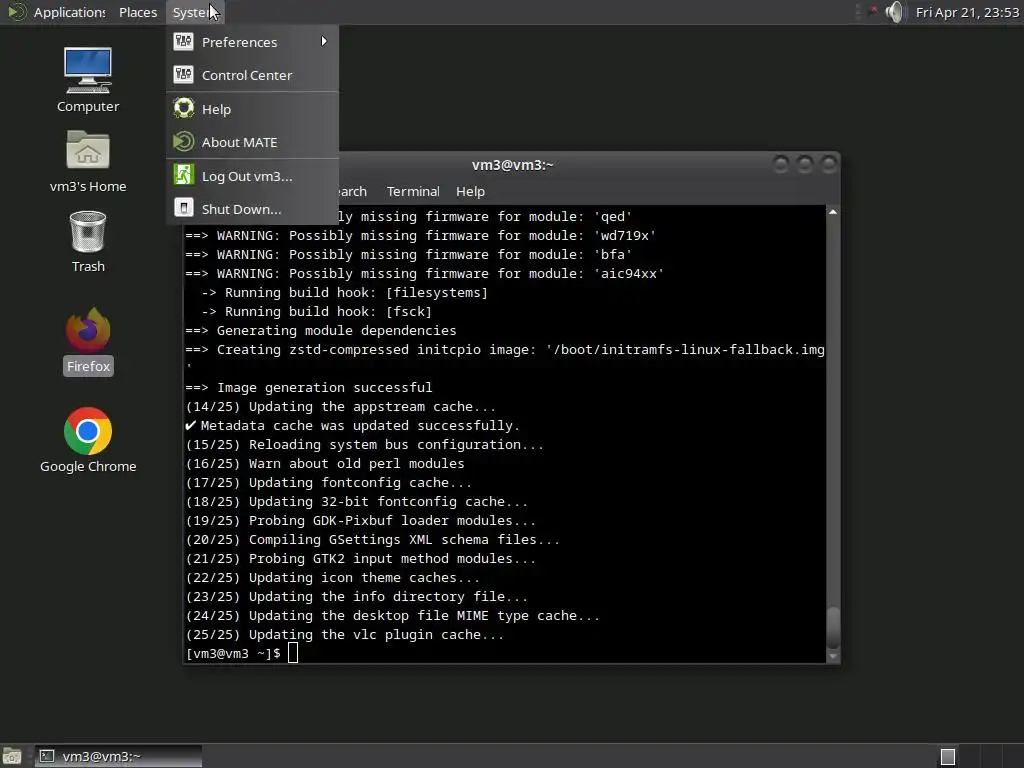Open the Applications menu

point(69,12)
